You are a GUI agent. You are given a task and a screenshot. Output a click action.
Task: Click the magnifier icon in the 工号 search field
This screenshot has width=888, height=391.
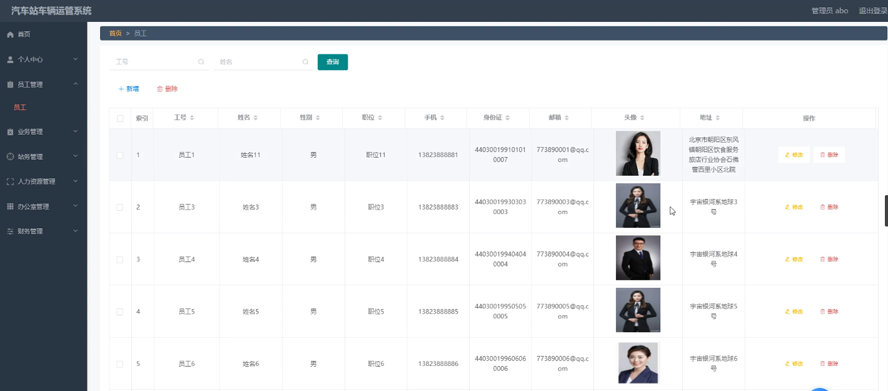[x=201, y=62]
